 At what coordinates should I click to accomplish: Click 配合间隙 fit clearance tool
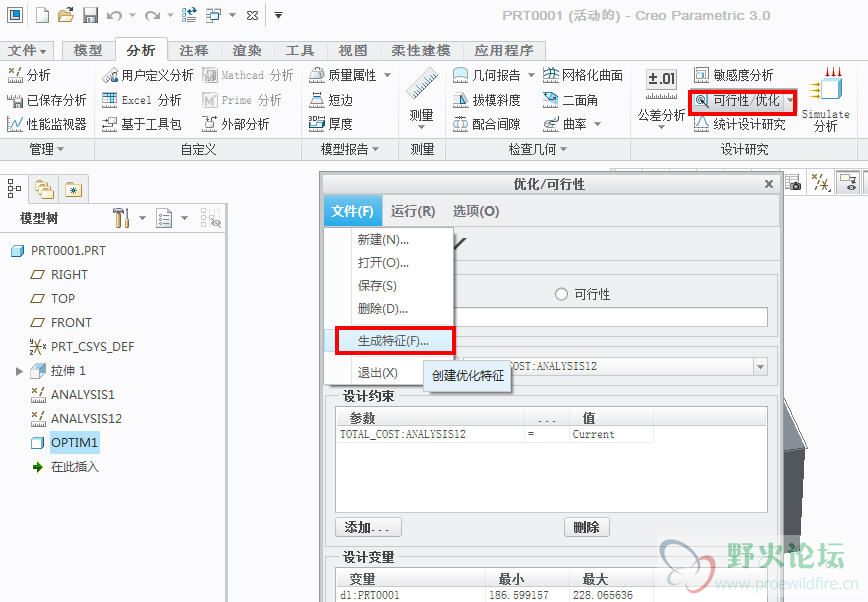click(x=487, y=124)
